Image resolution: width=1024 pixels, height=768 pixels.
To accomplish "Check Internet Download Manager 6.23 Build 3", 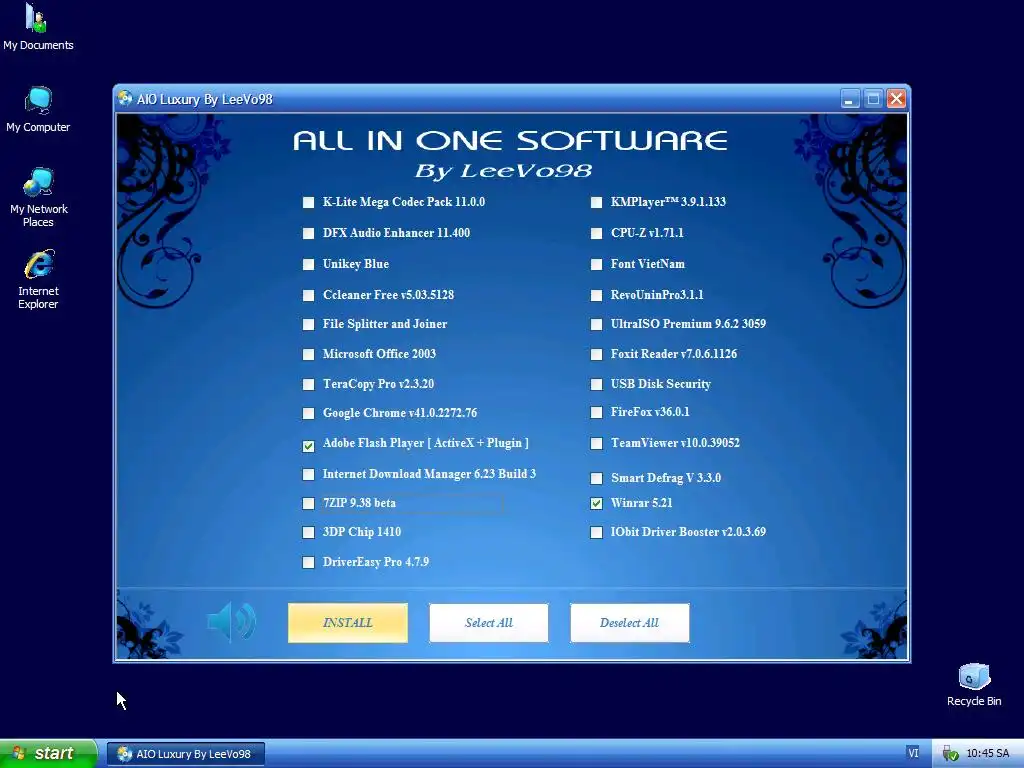I will pyautogui.click(x=308, y=475).
